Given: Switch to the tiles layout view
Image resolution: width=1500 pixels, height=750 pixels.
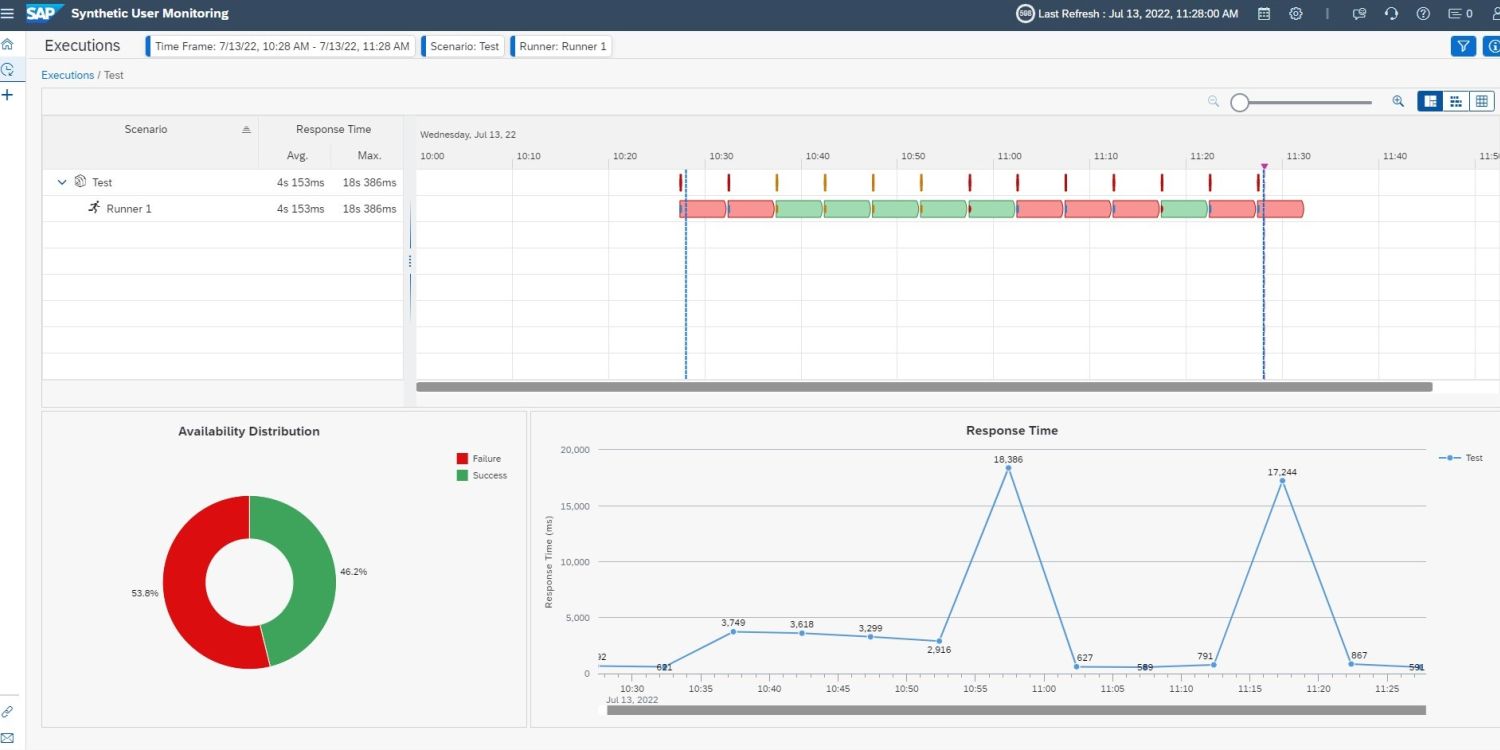Looking at the screenshot, I should [1455, 100].
